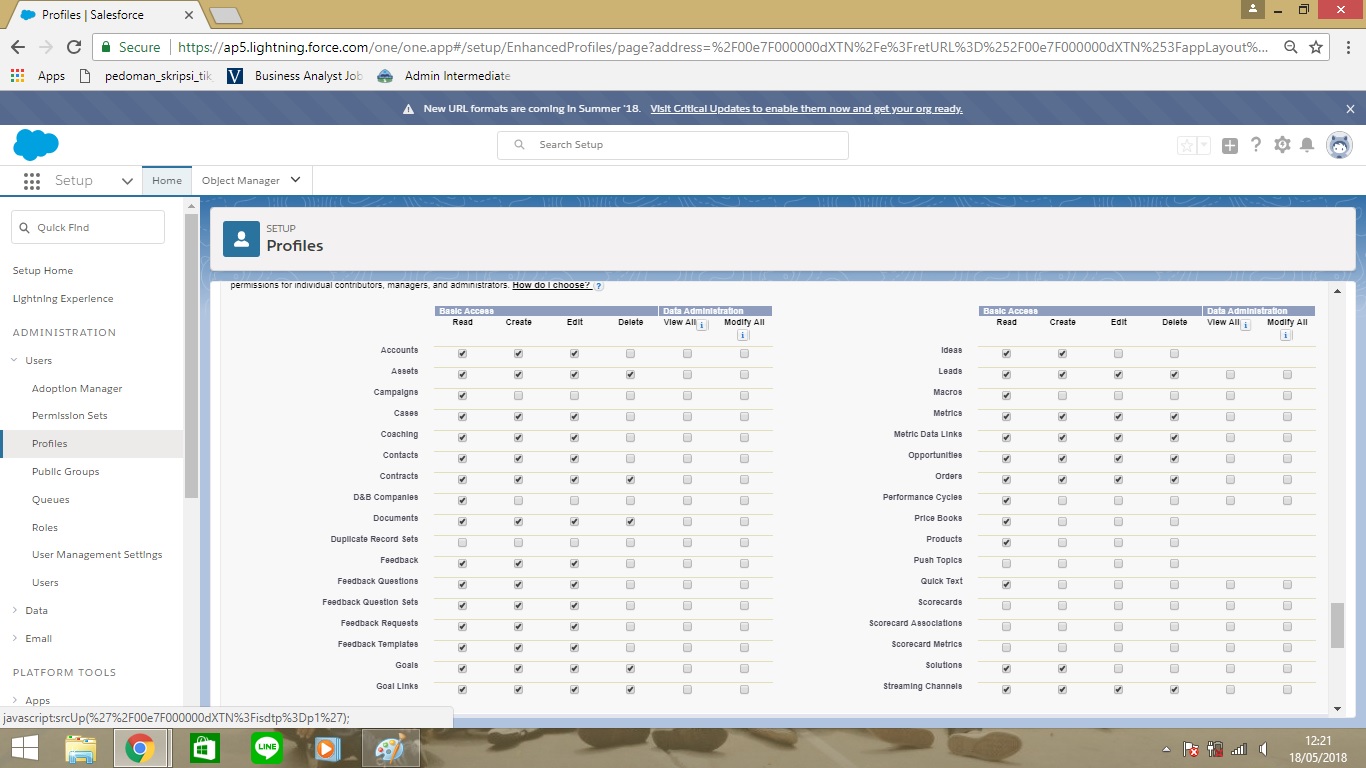Expand the Data section
1366x768 pixels.
15,611
